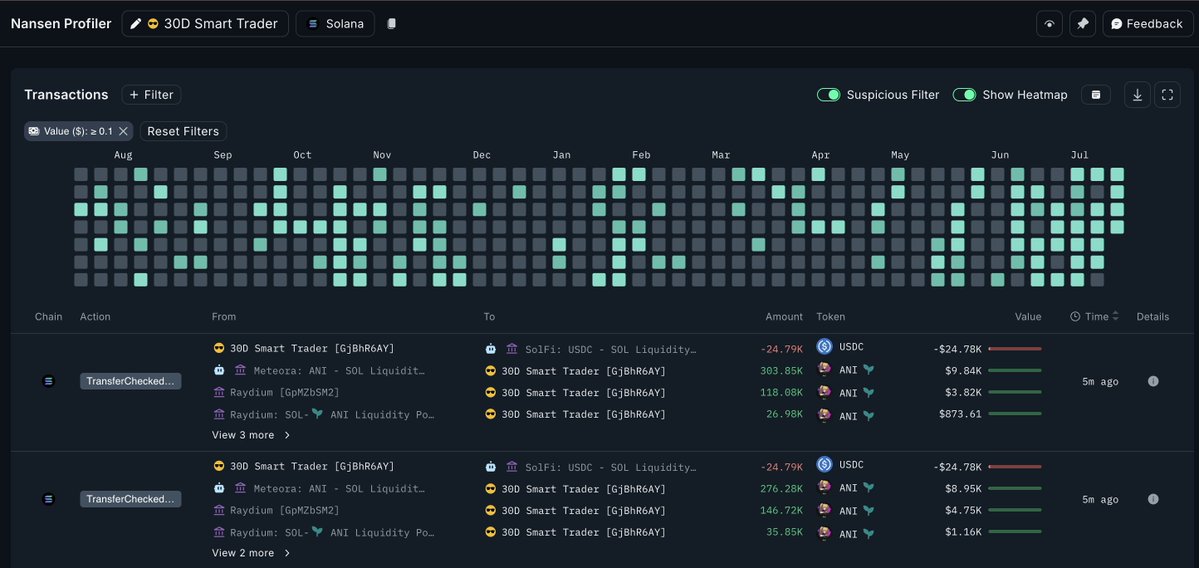
Task: Copy the address with the clipboard icon
Action: [392, 24]
